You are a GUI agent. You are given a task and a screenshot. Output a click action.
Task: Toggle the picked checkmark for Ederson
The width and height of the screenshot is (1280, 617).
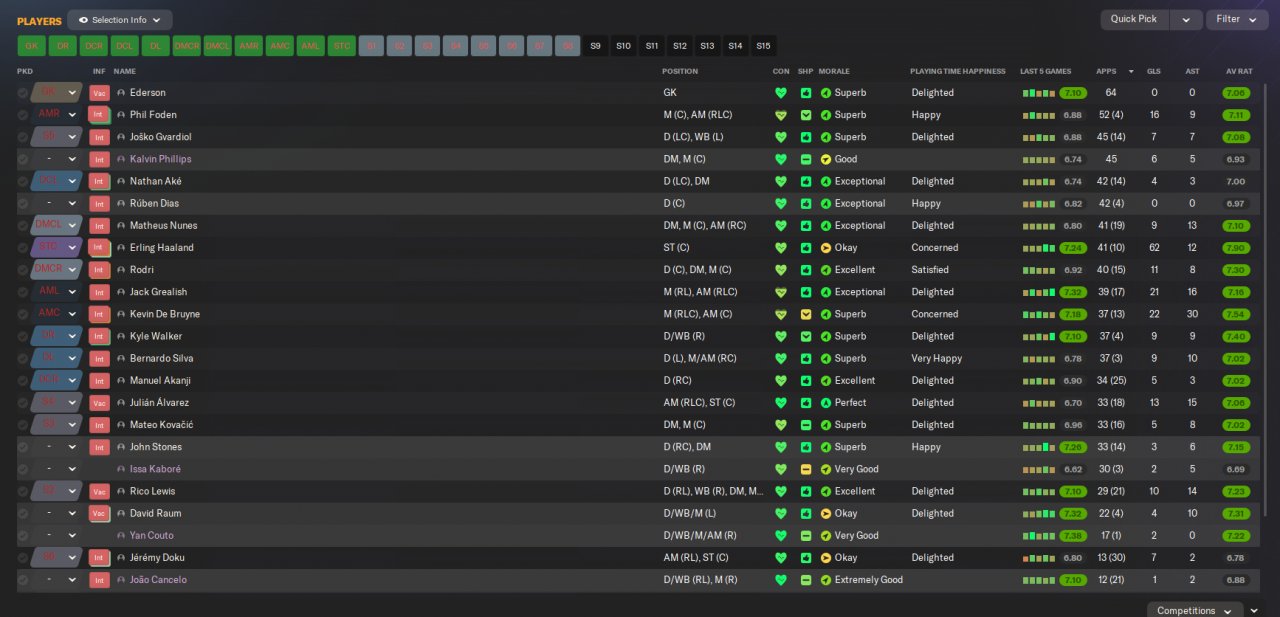(23, 93)
